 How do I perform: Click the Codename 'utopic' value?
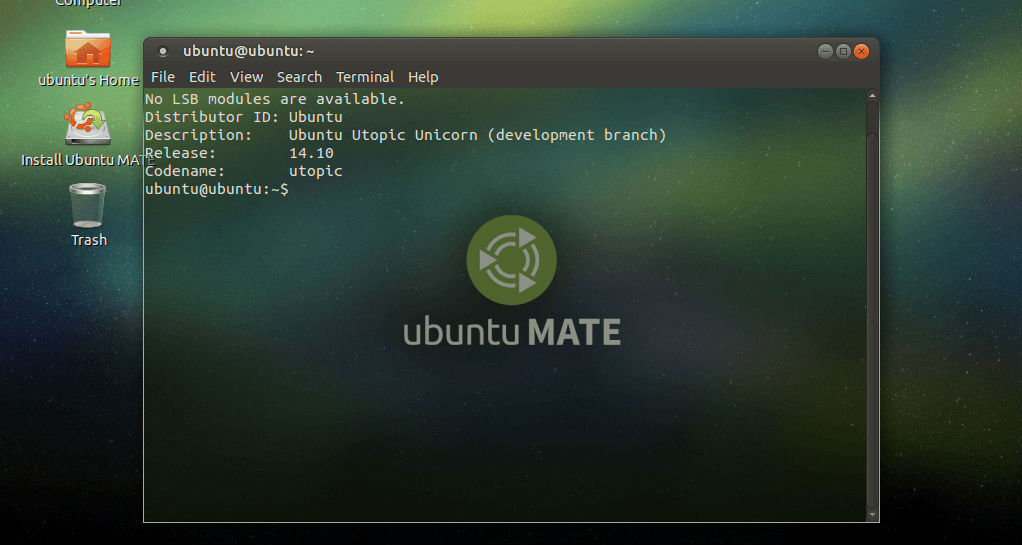(316, 172)
